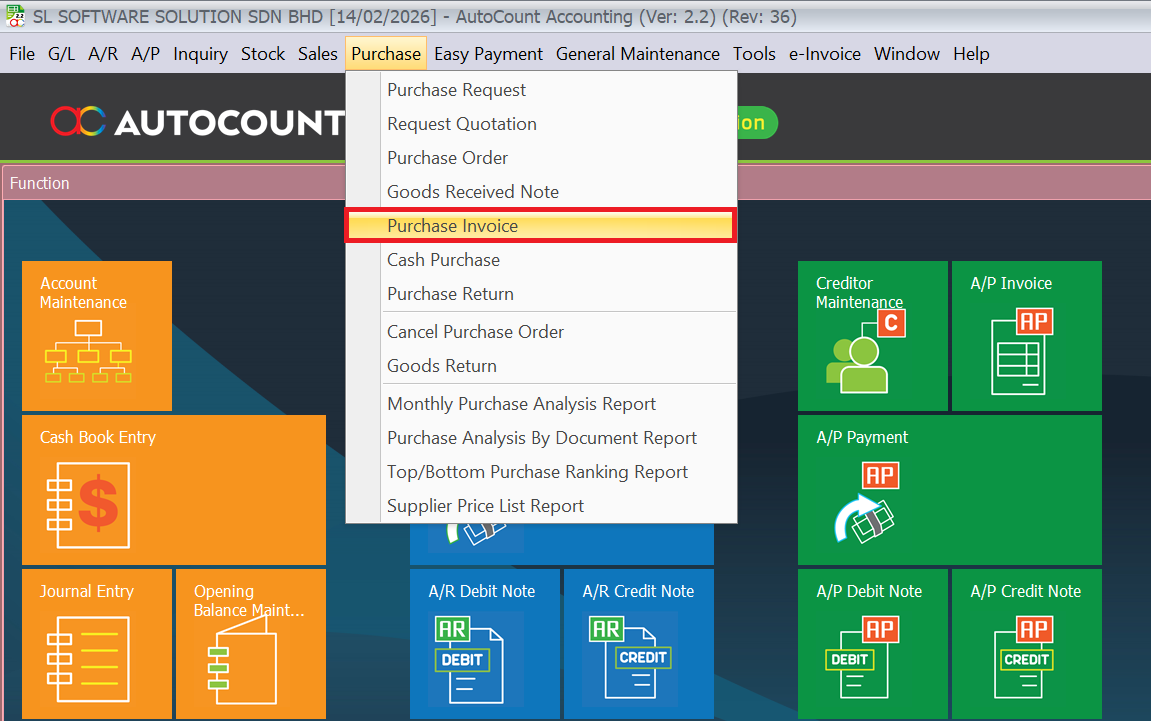1151x721 pixels.
Task: Open the e-Invoice menu
Action: pos(824,54)
